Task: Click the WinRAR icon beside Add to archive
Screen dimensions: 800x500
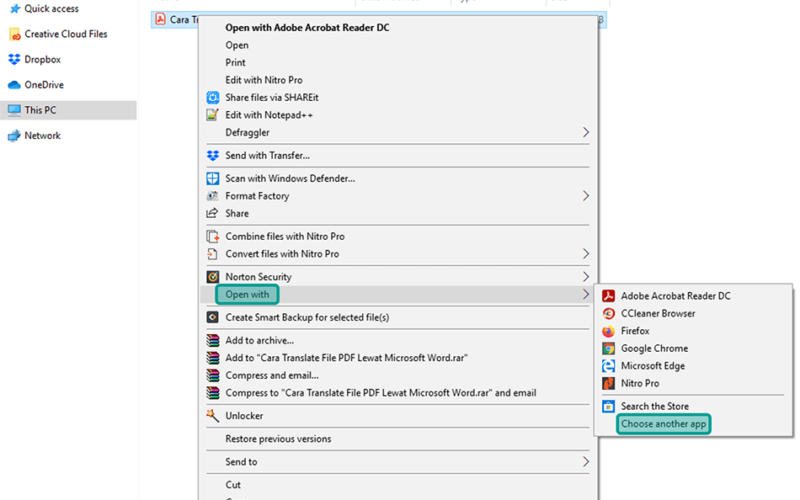Action: point(212,340)
